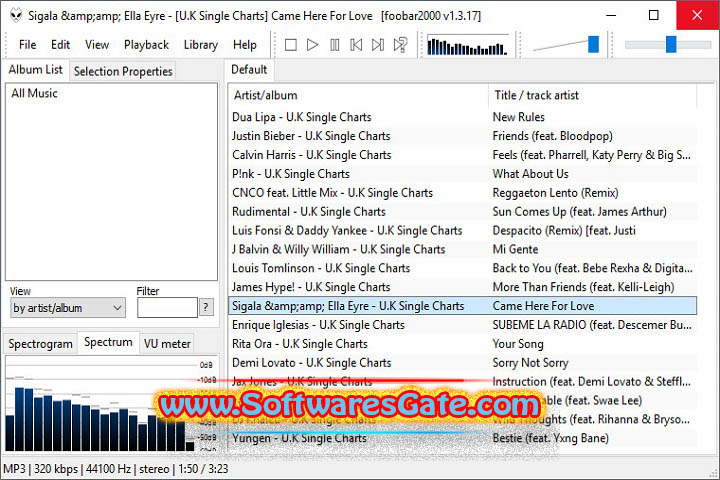This screenshot has width=720, height=480.
Task: Select the Default playlist tab
Action: [249, 70]
